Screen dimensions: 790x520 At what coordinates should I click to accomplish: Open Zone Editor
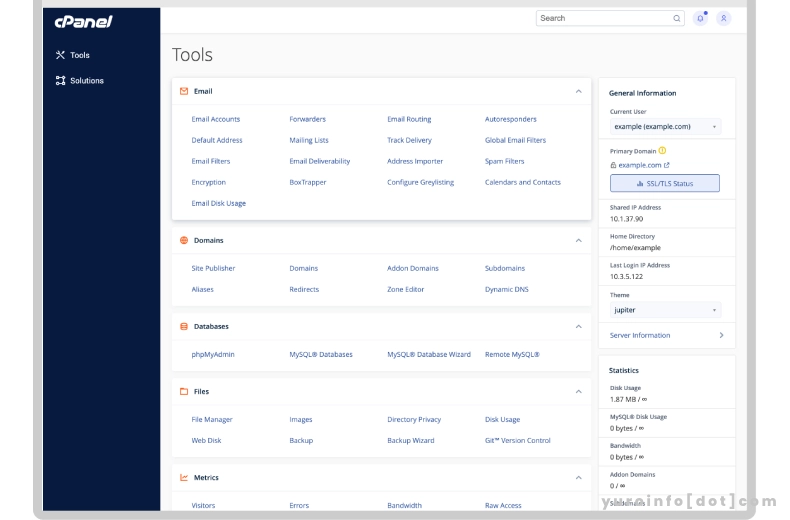tap(406, 289)
